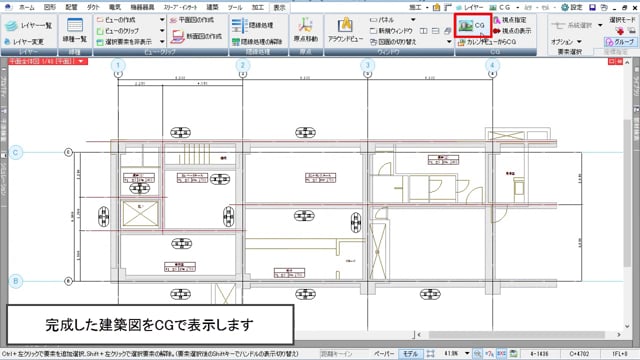Open the 線種一覧 line type list
The width and height of the screenshot is (640, 360).
(75, 31)
